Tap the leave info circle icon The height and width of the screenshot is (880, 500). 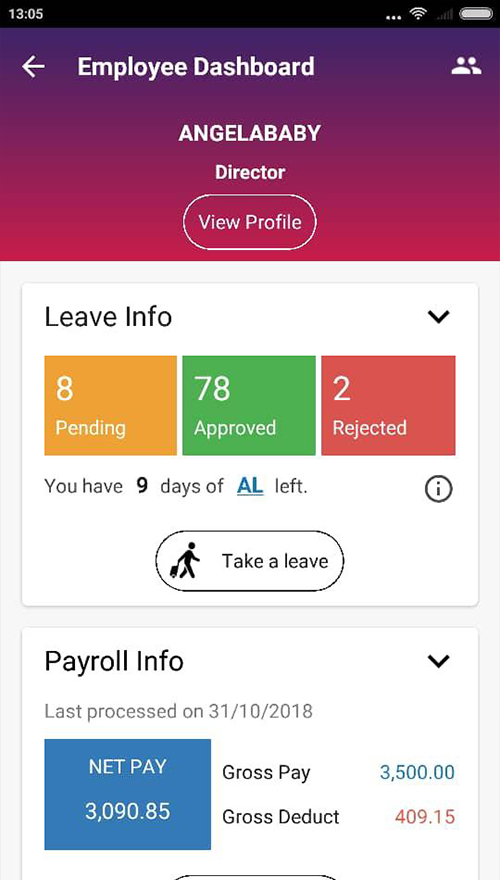pos(438,490)
